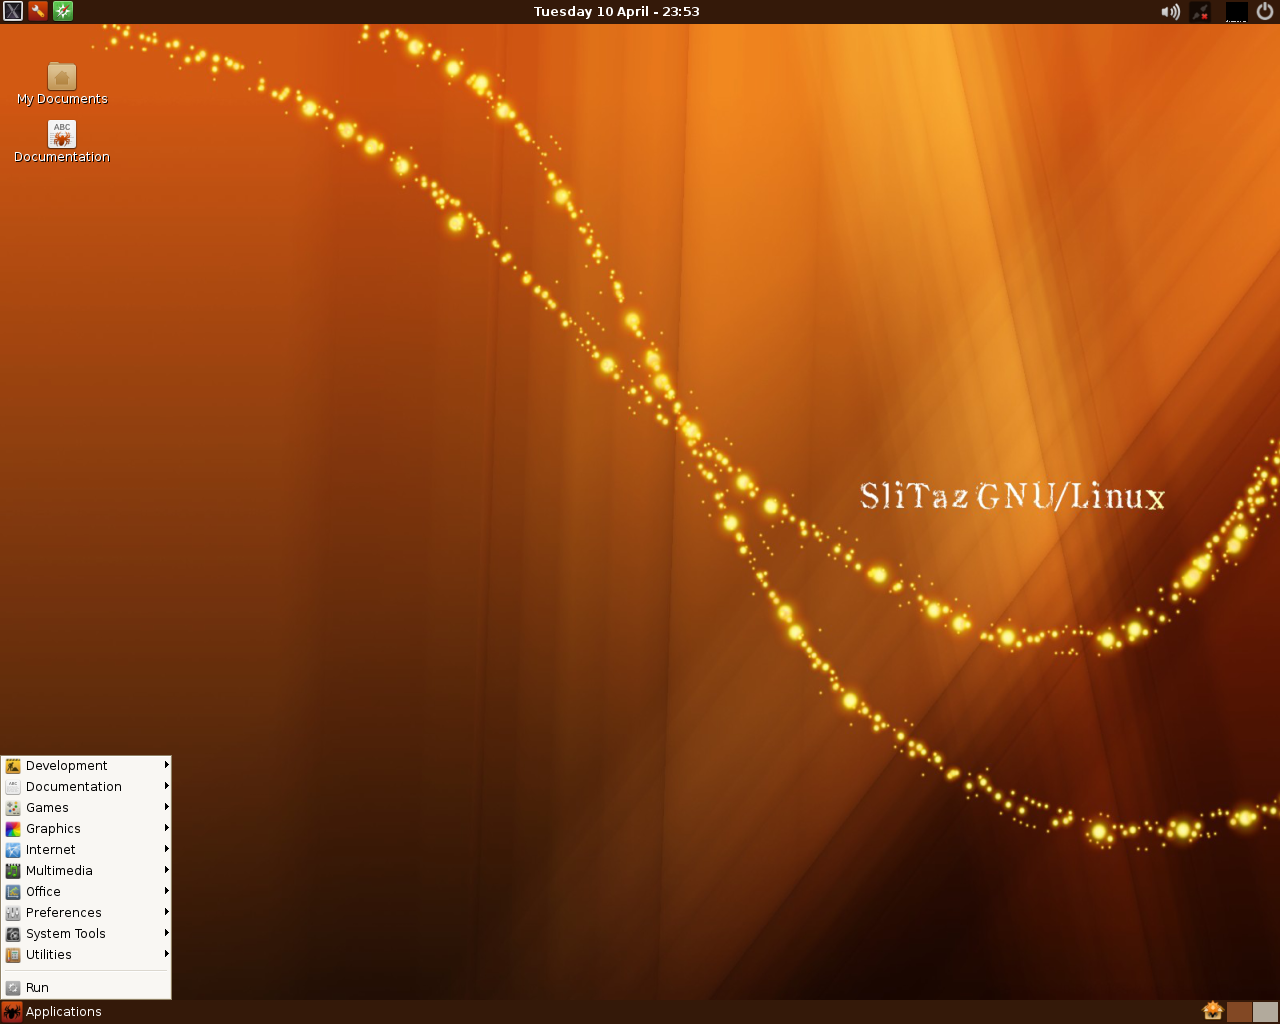The height and width of the screenshot is (1024, 1280).
Task: Click the Graphics color-wheel menu icon
Action: pyautogui.click(x=13, y=829)
